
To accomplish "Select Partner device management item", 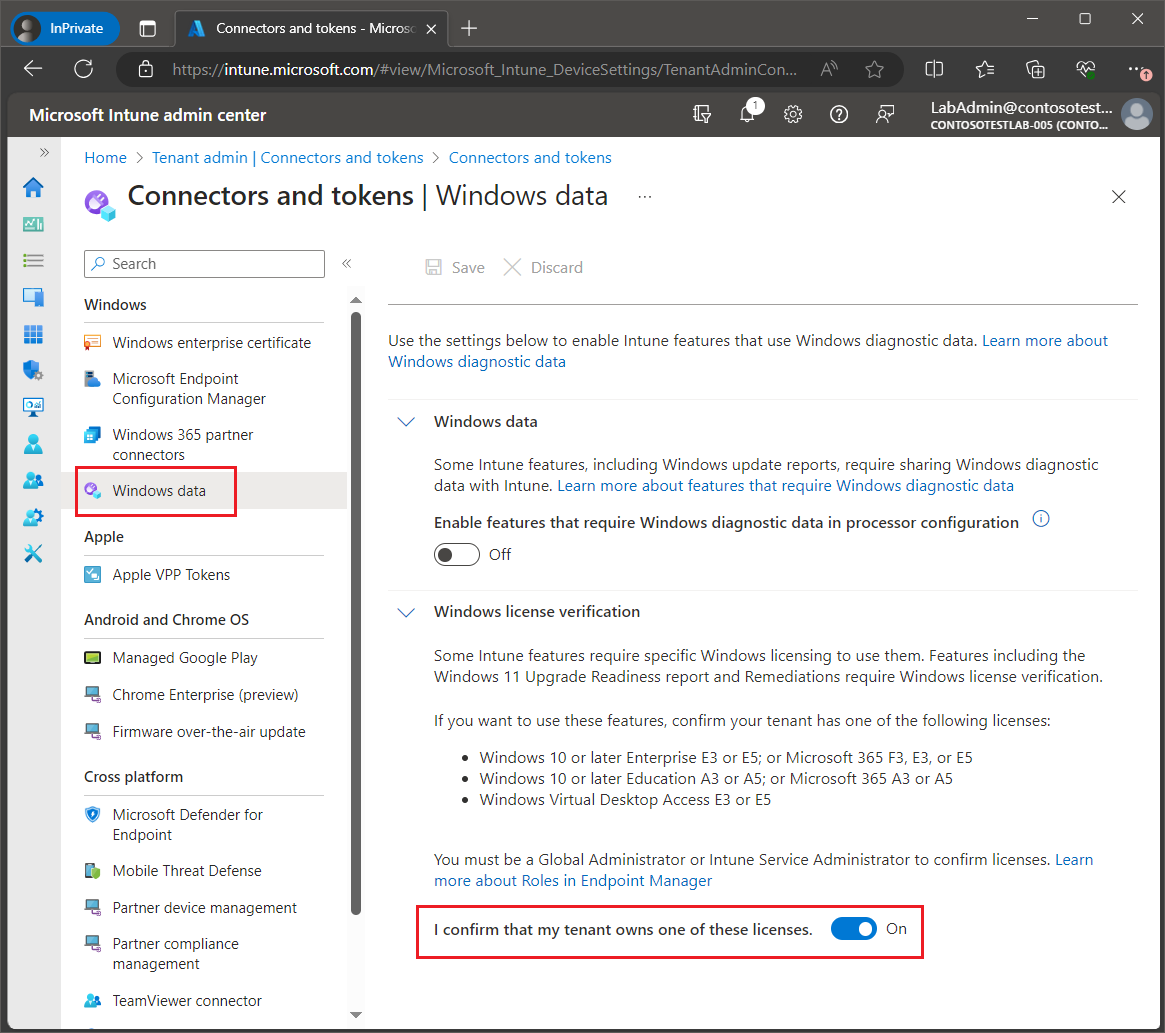I will click(204, 907).
